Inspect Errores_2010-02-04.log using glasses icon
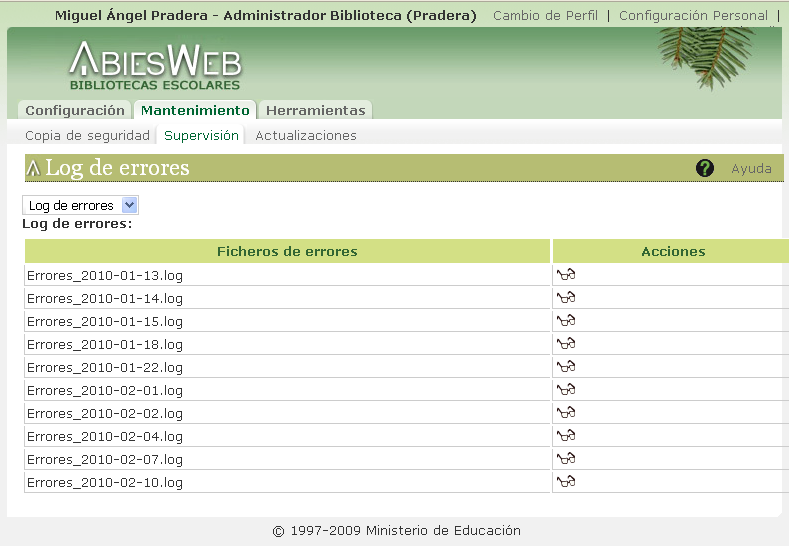 point(566,436)
